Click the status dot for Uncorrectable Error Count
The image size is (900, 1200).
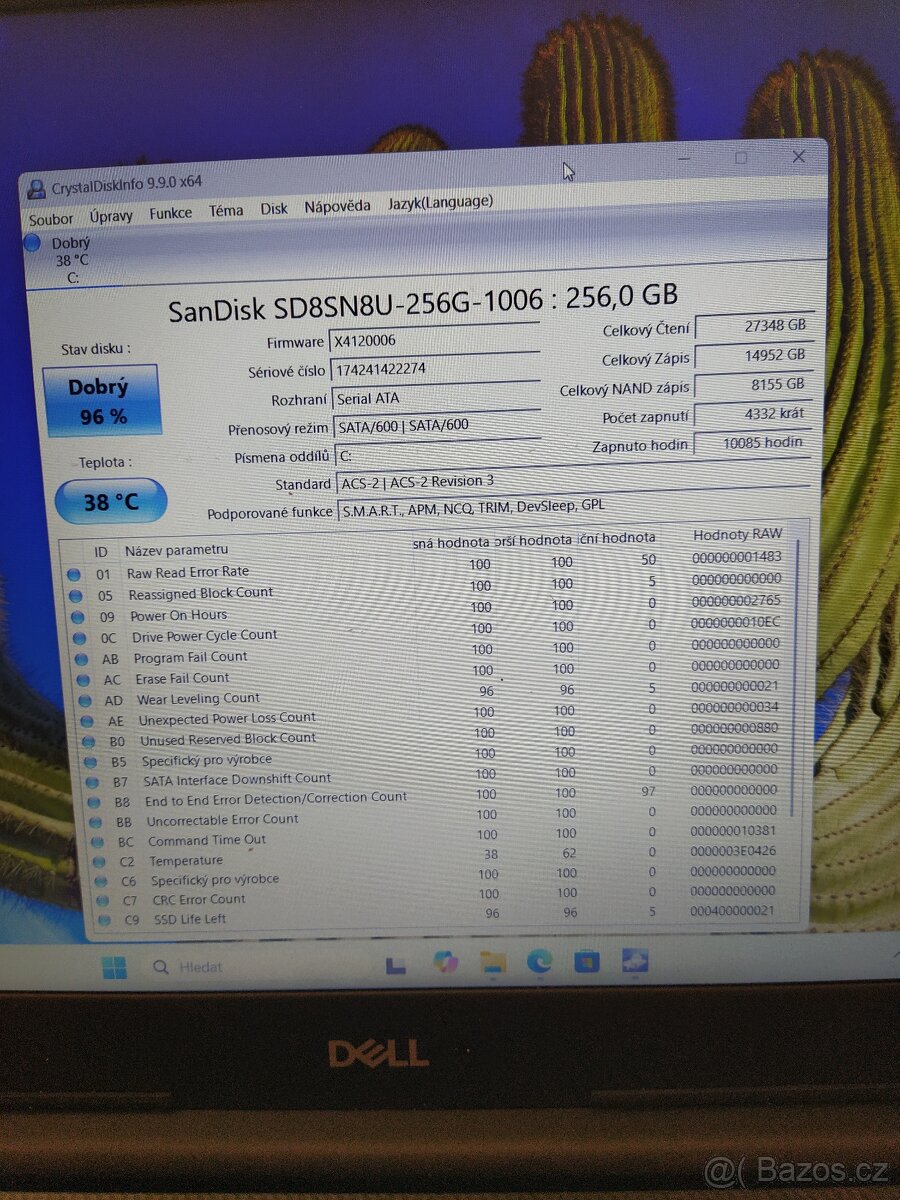tap(94, 822)
